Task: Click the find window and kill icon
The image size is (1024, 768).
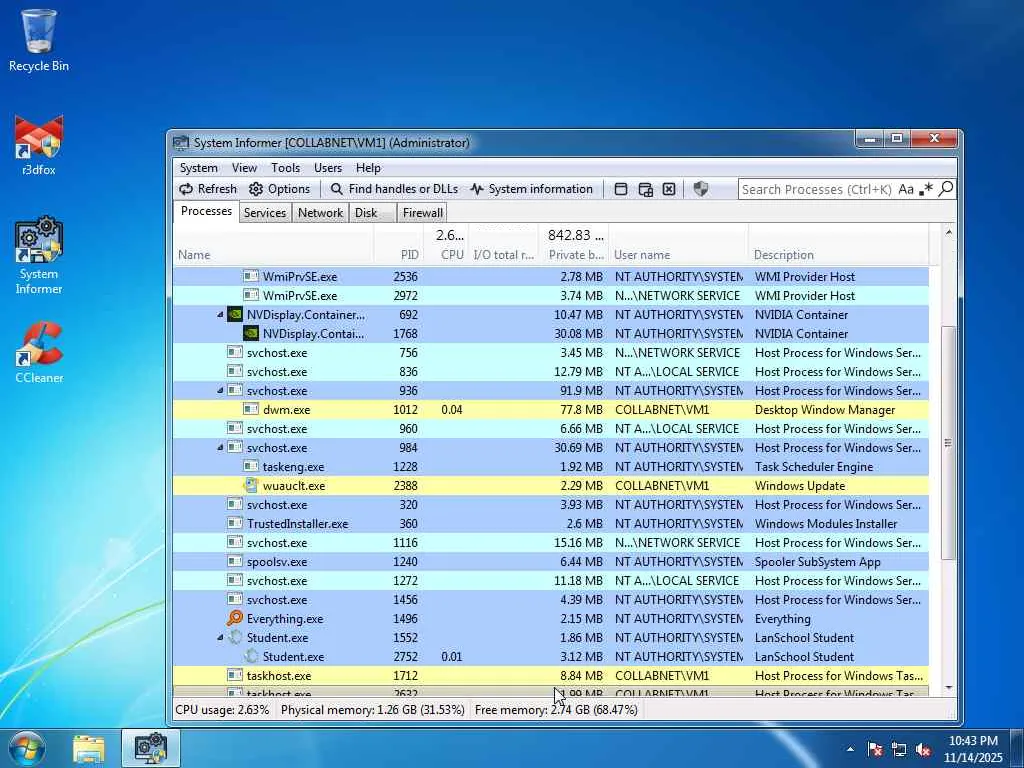Action: pos(669,189)
